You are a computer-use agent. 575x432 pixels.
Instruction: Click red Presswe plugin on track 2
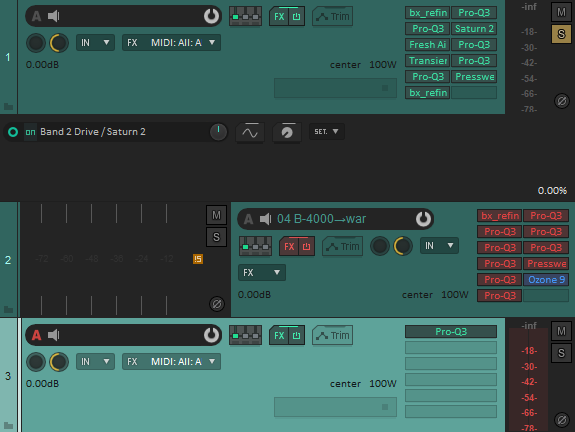point(546,264)
